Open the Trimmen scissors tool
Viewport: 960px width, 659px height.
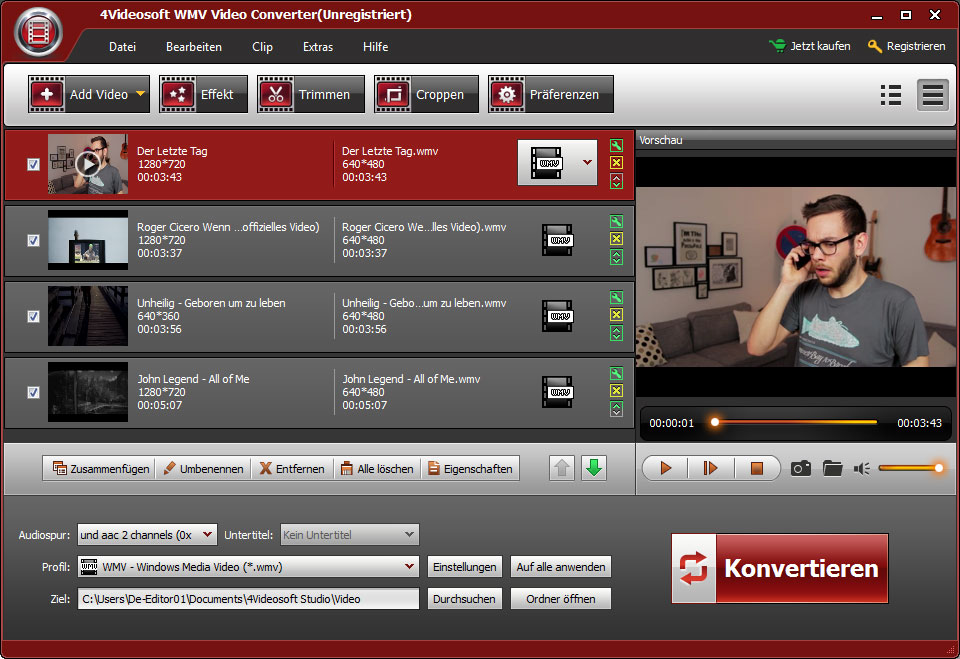point(310,94)
